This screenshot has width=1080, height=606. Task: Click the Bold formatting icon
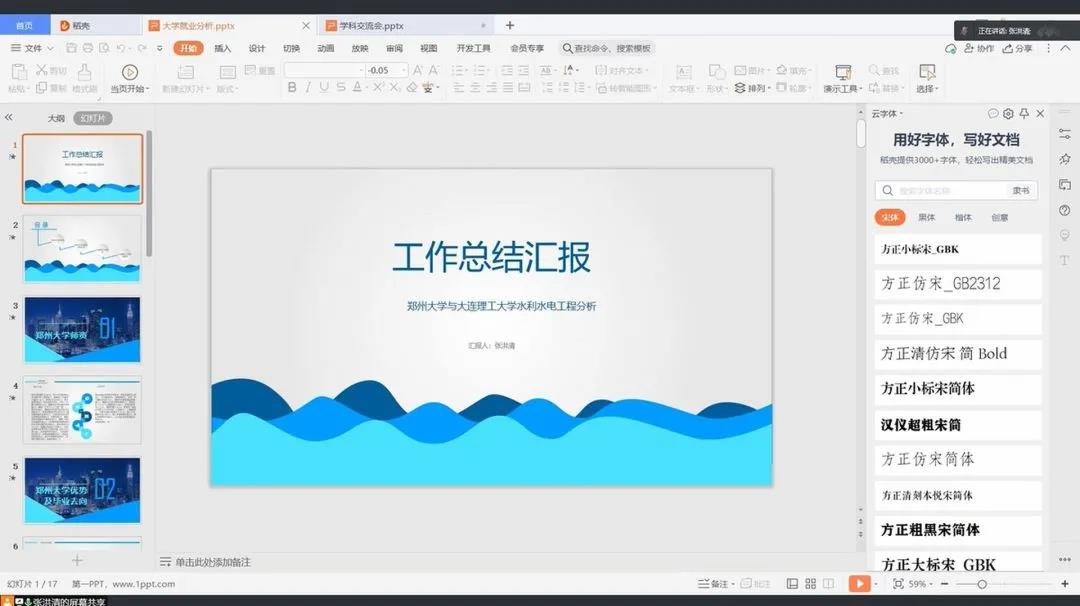pyautogui.click(x=292, y=88)
